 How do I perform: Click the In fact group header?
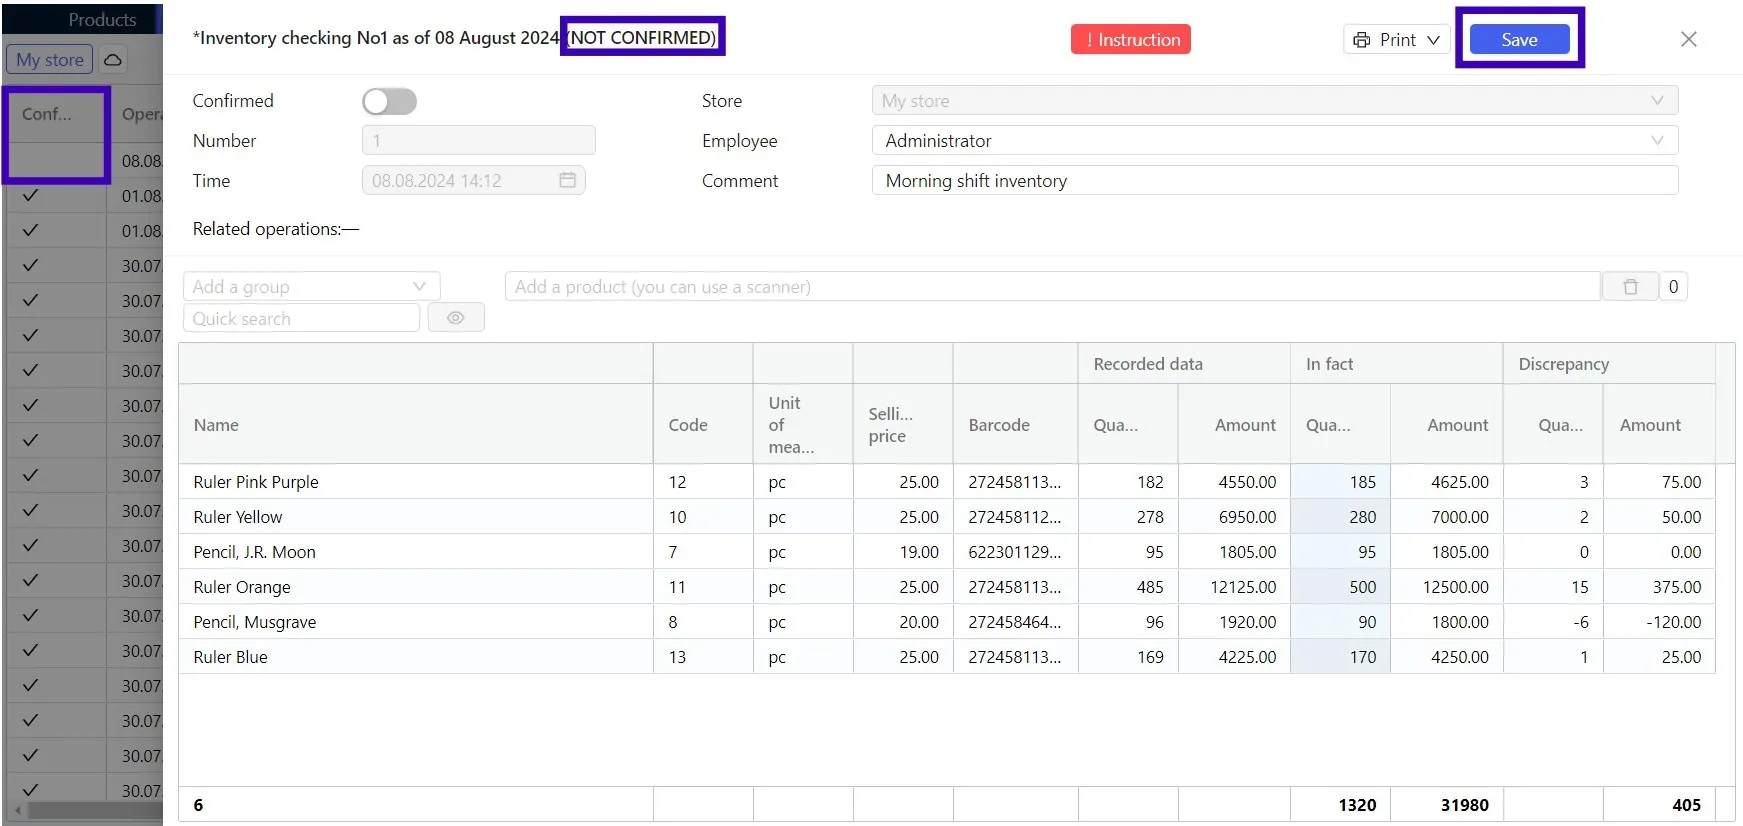[1397, 364]
